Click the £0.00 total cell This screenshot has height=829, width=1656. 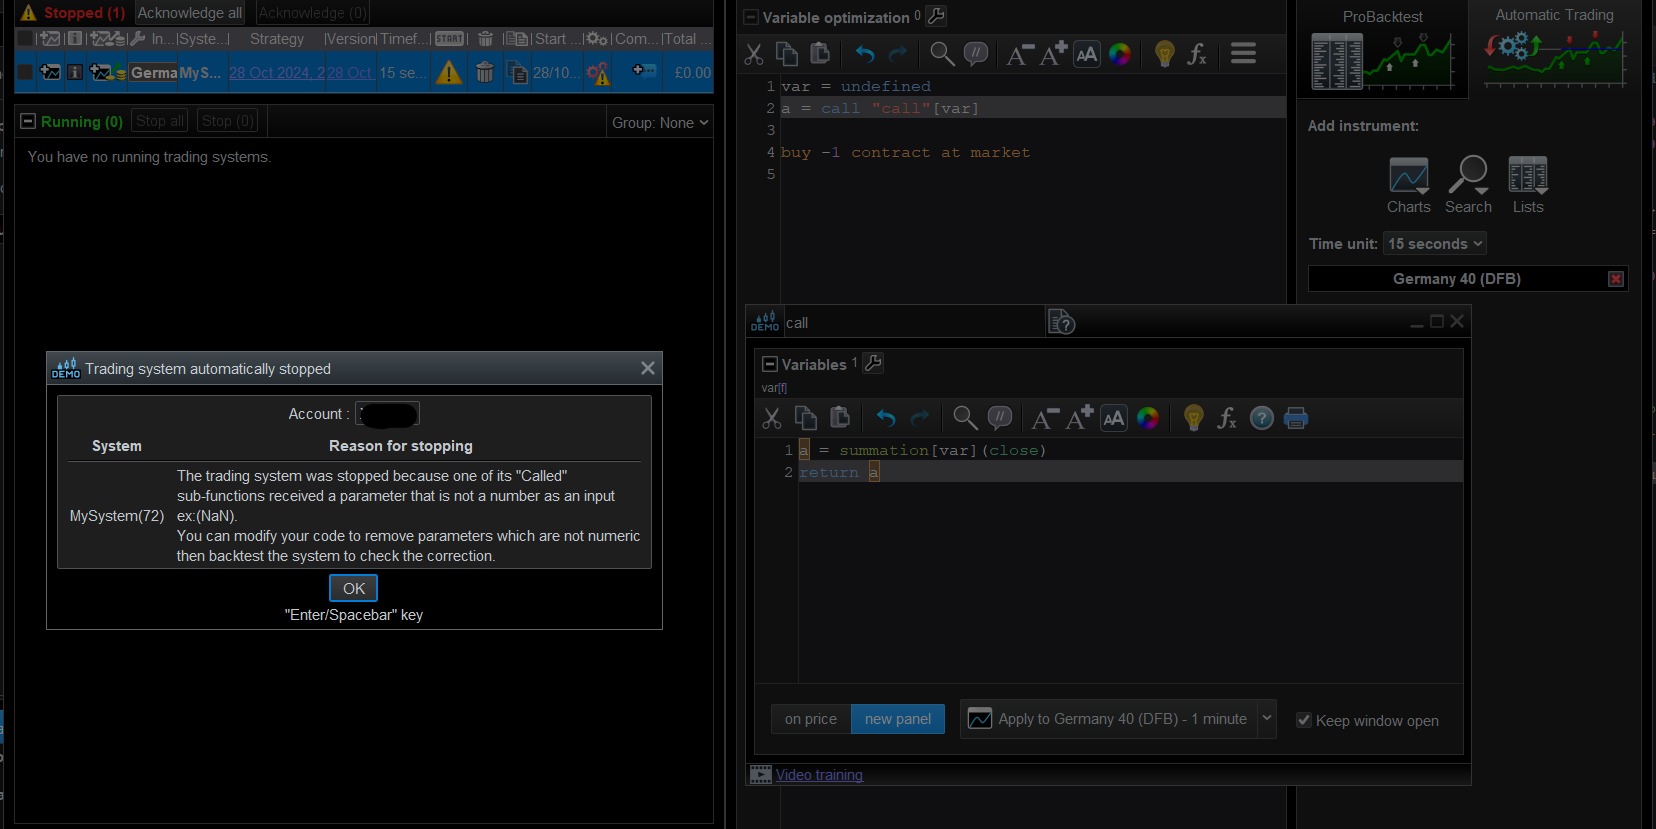coord(692,72)
